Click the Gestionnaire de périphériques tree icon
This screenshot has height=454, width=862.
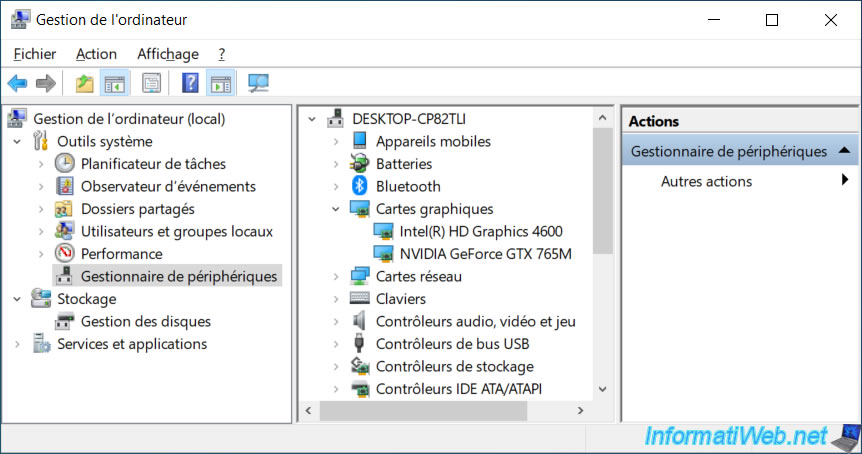pos(64,276)
